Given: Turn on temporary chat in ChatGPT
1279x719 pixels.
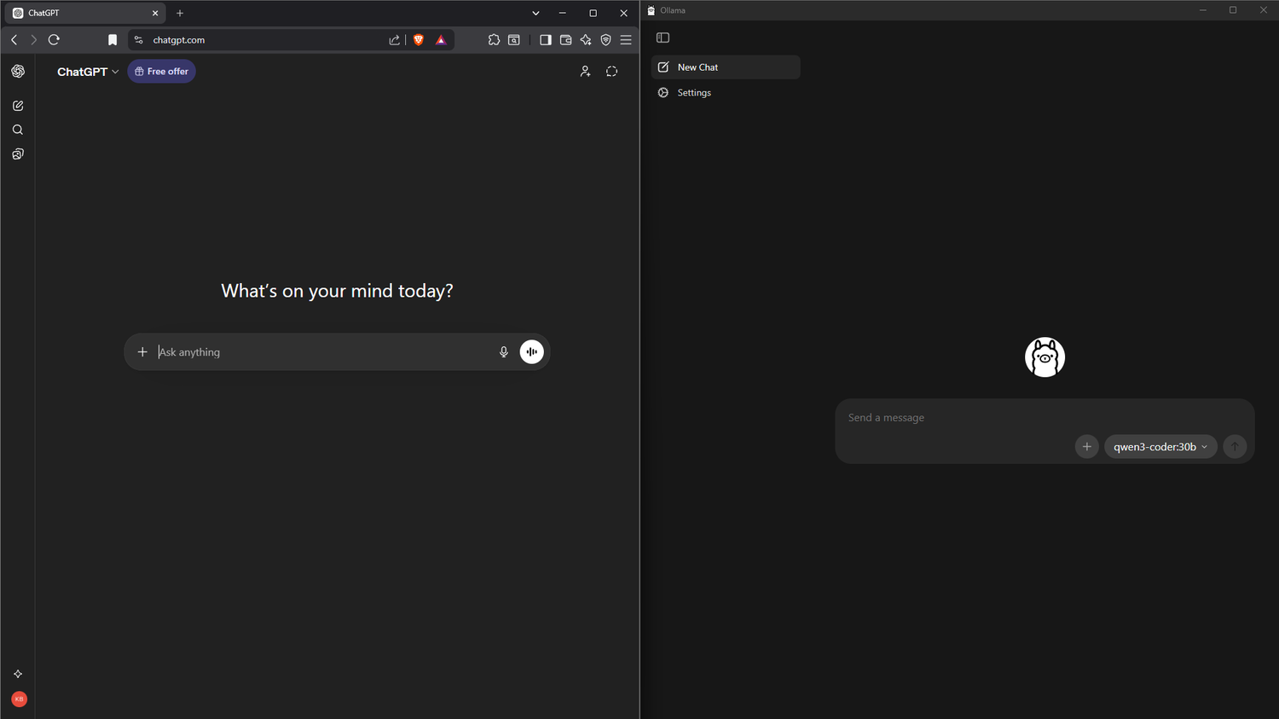Looking at the screenshot, I should pos(612,71).
